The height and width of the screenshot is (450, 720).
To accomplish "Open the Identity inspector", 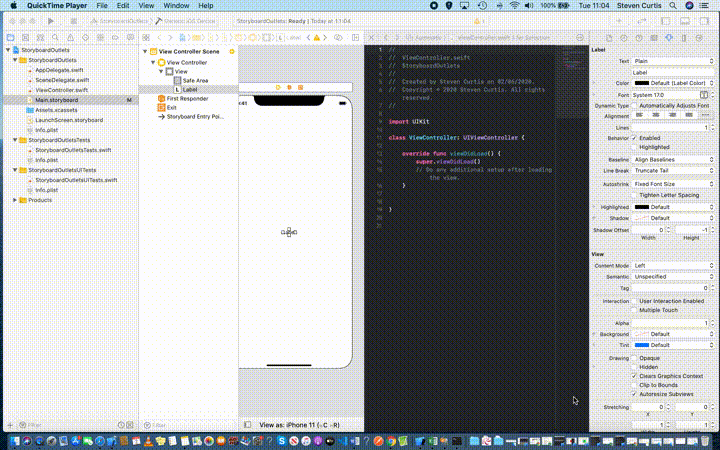I will tap(654, 38).
